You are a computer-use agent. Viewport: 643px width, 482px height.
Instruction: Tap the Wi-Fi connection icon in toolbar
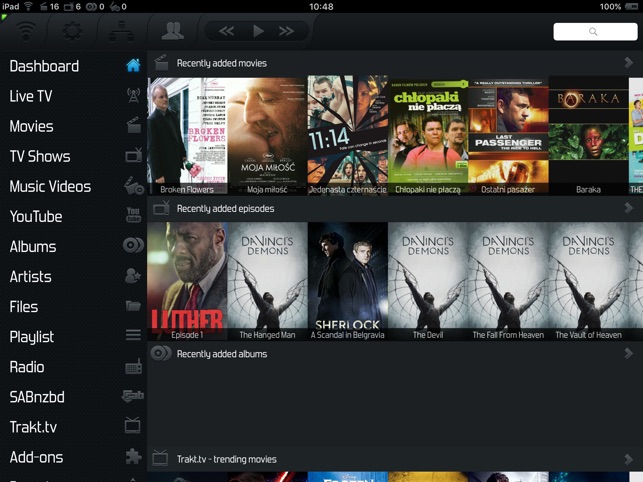coord(26,31)
